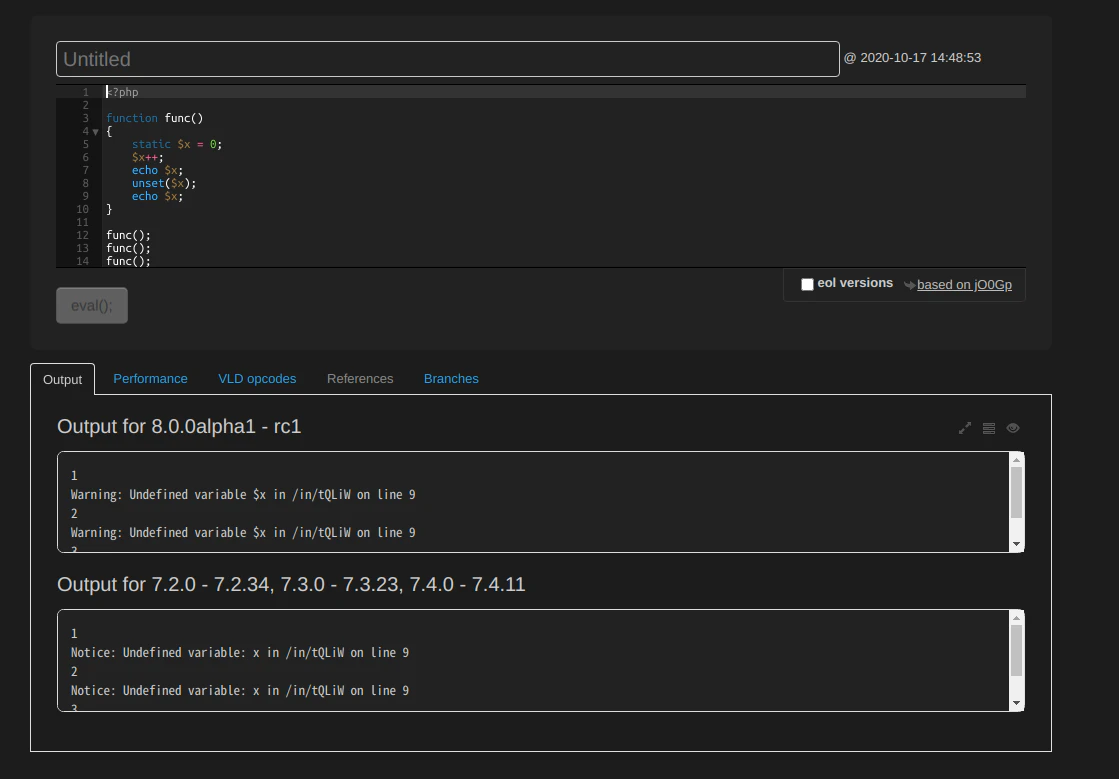The width and height of the screenshot is (1119, 779).
Task: Click line number 12 in the editor gutter
Action: 83,235
